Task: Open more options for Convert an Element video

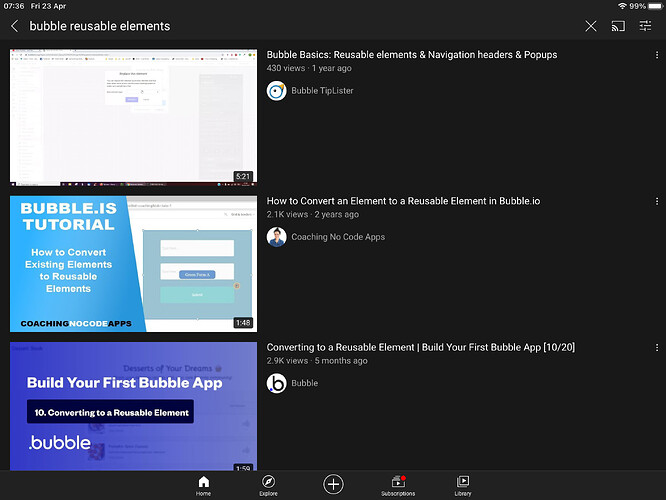Action: pyautogui.click(x=657, y=201)
